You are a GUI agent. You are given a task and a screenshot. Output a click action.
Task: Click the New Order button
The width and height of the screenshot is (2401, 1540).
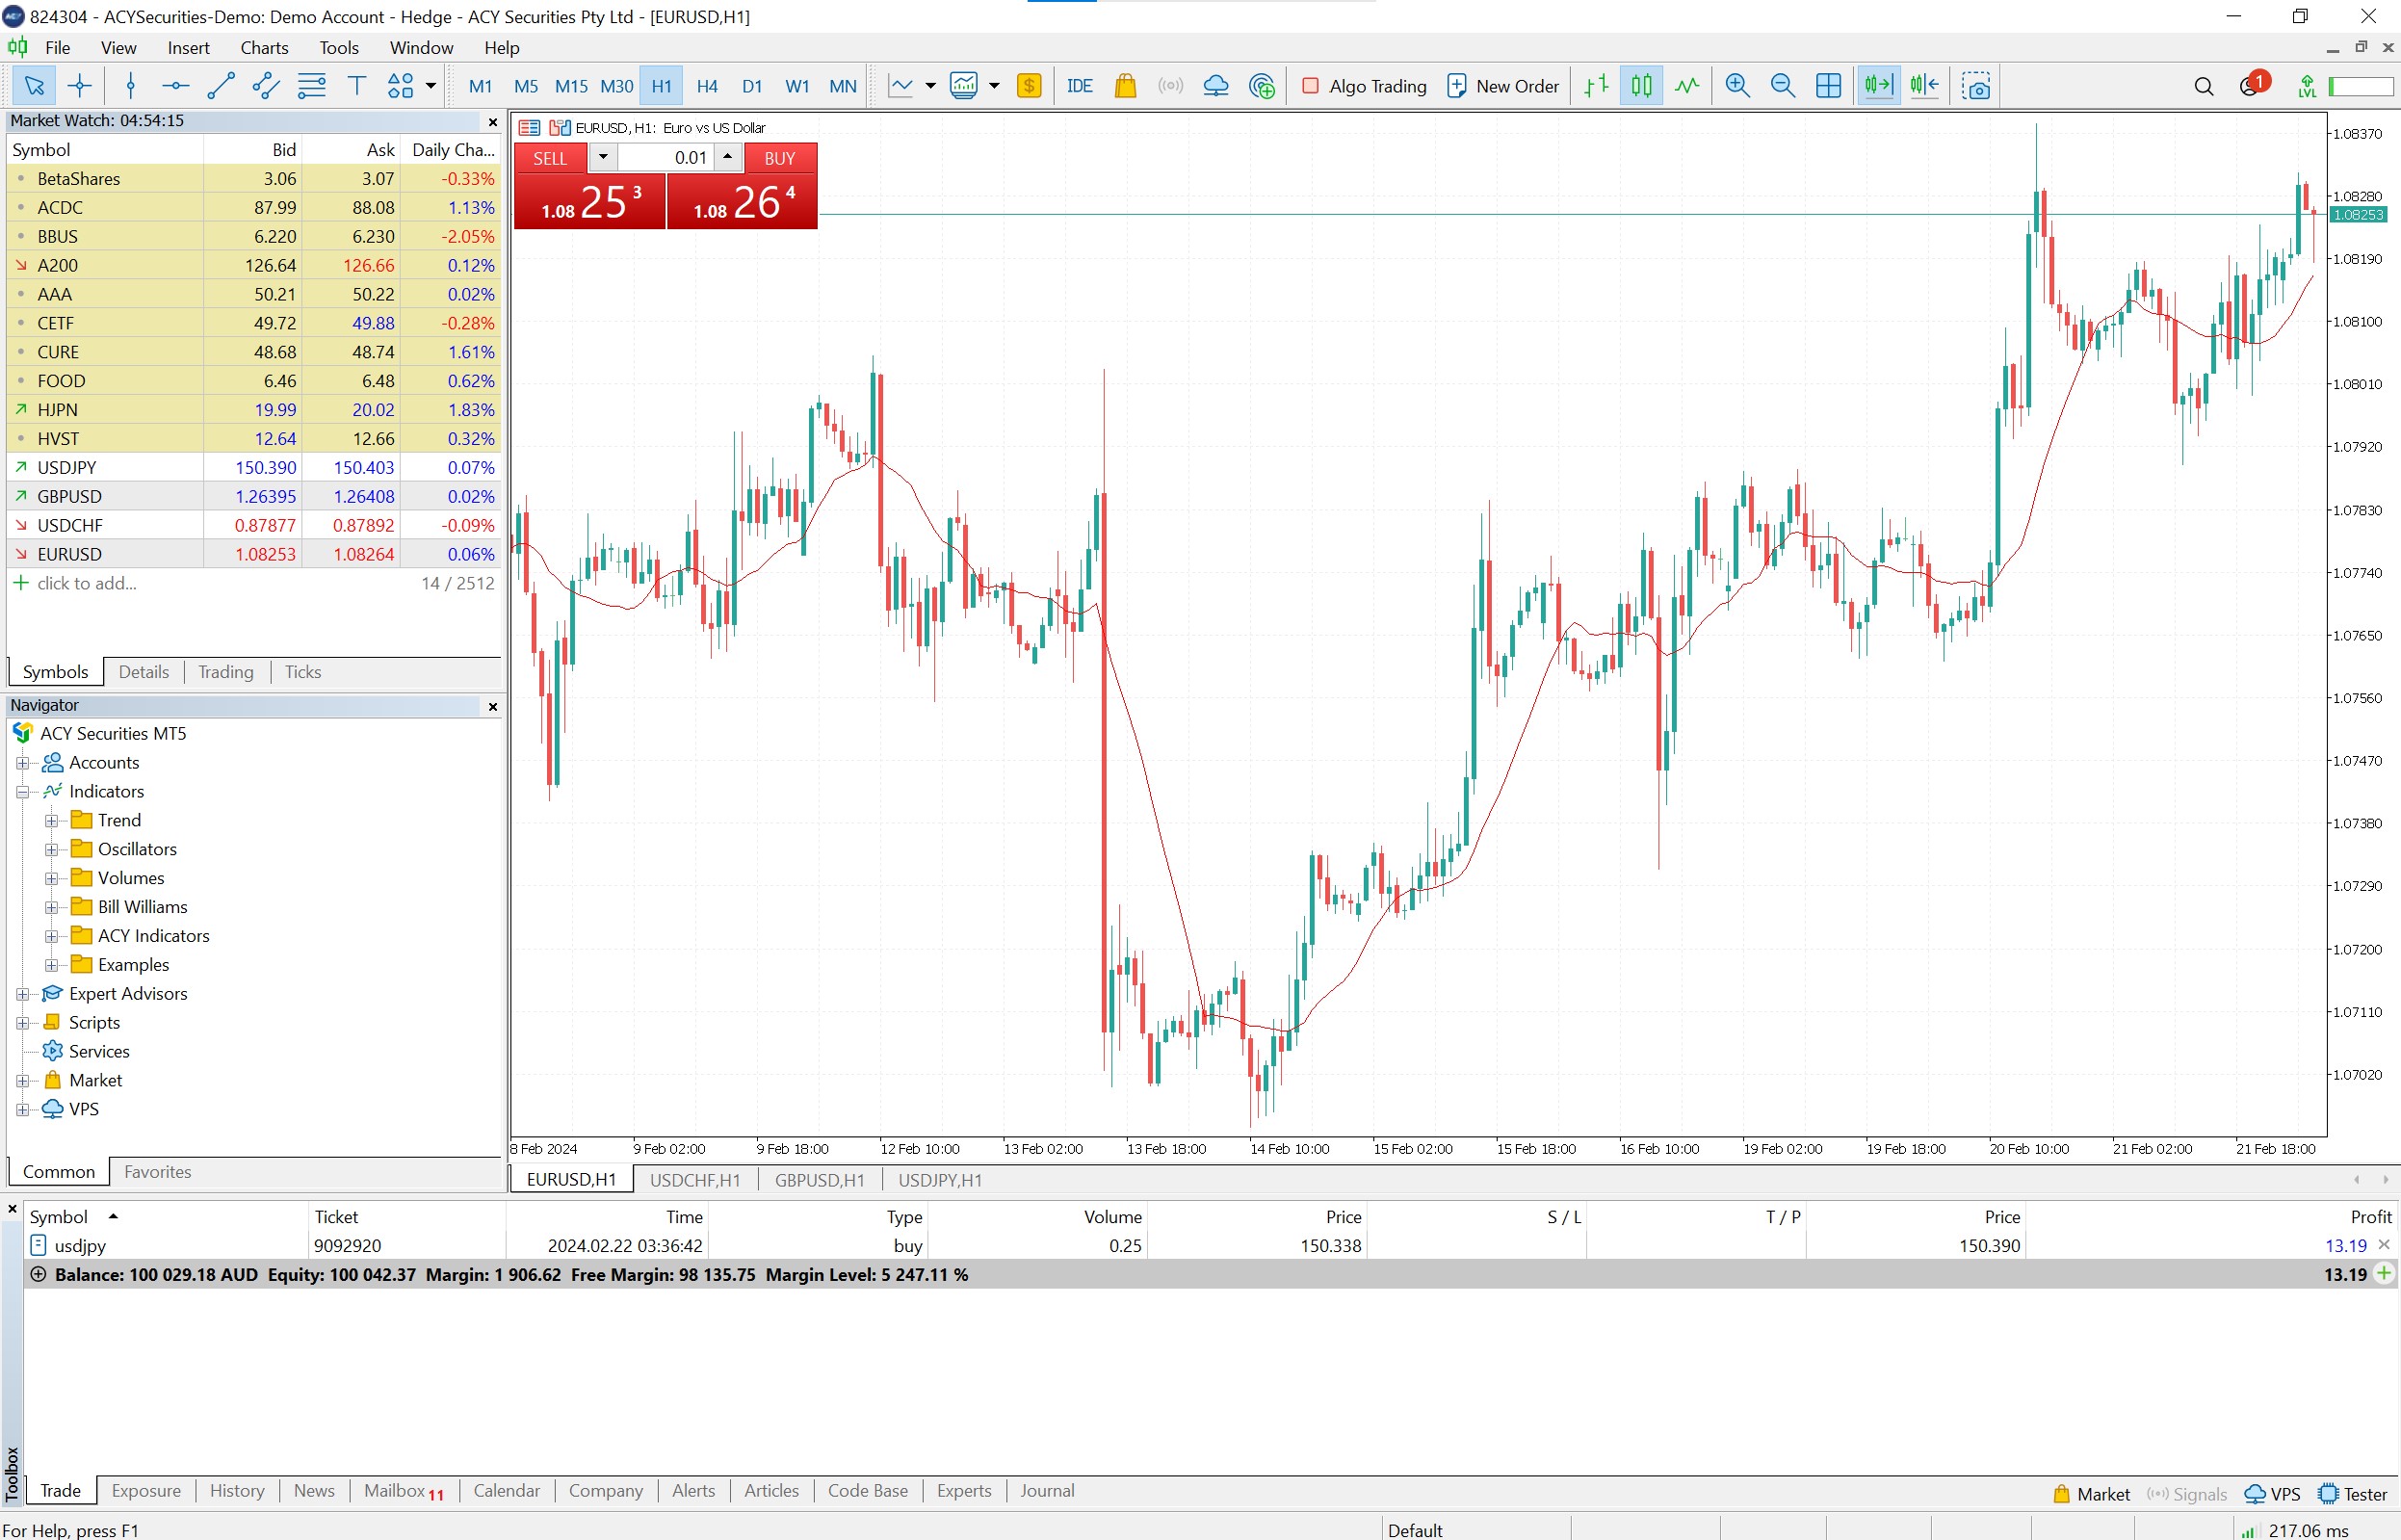click(1503, 86)
